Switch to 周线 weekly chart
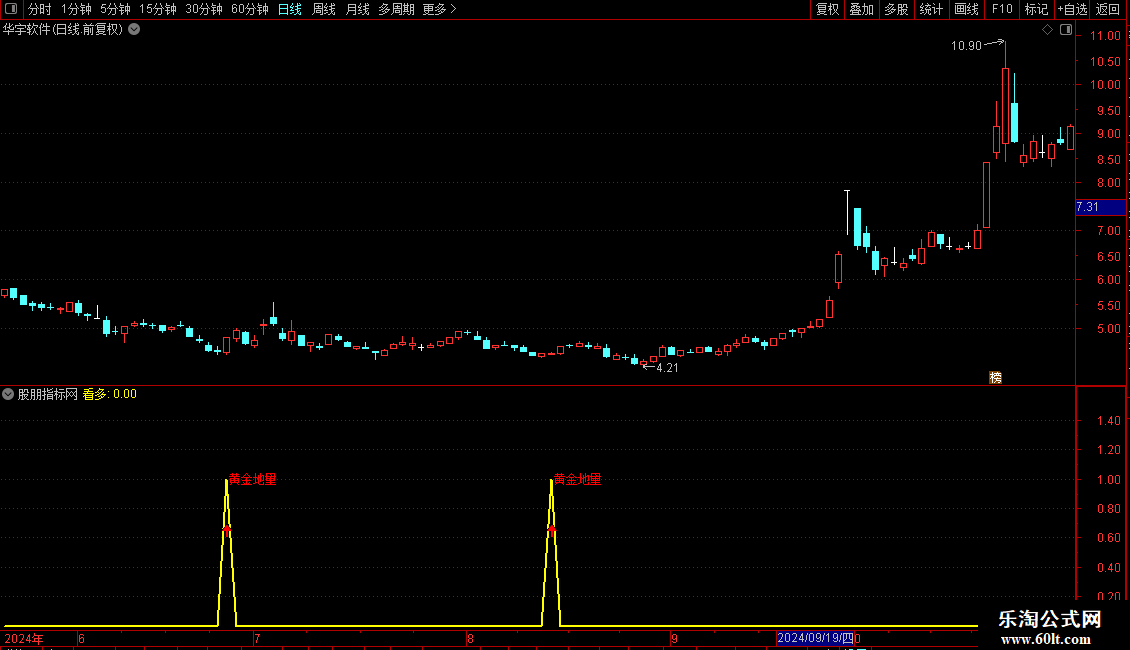 coord(324,9)
